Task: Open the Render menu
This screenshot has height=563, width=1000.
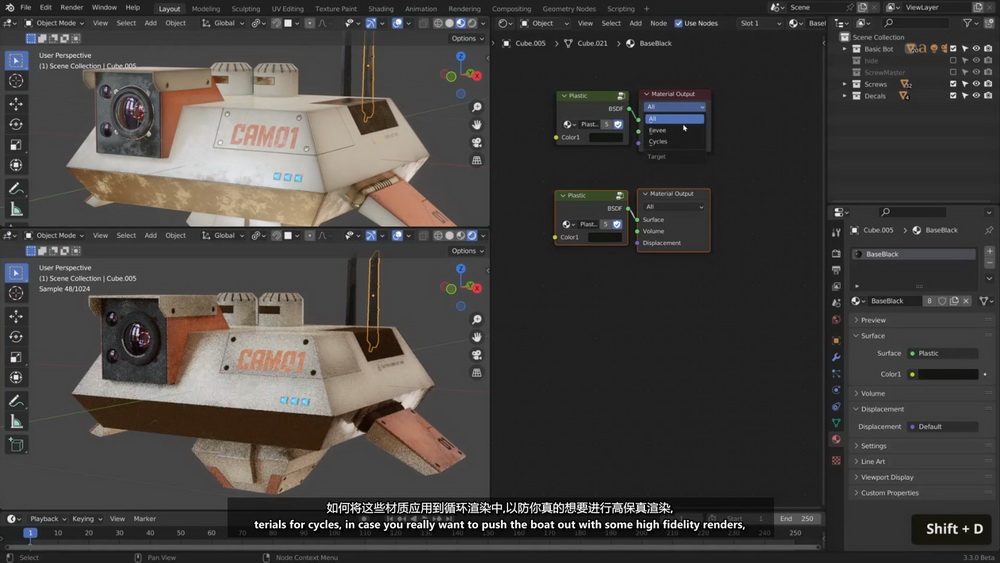Action: [x=71, y=8]
